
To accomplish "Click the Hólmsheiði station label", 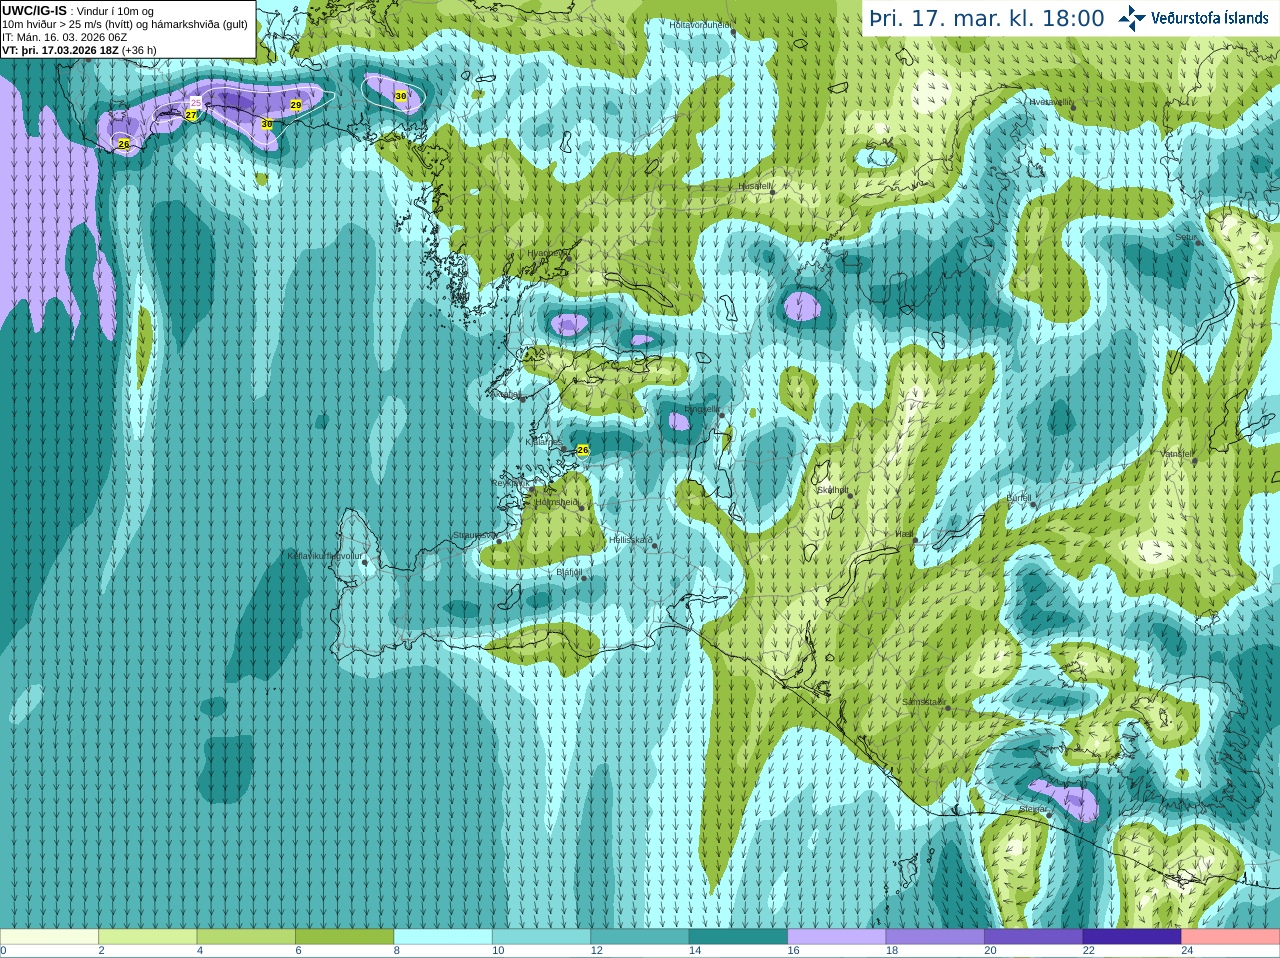I will coord(556,502).
